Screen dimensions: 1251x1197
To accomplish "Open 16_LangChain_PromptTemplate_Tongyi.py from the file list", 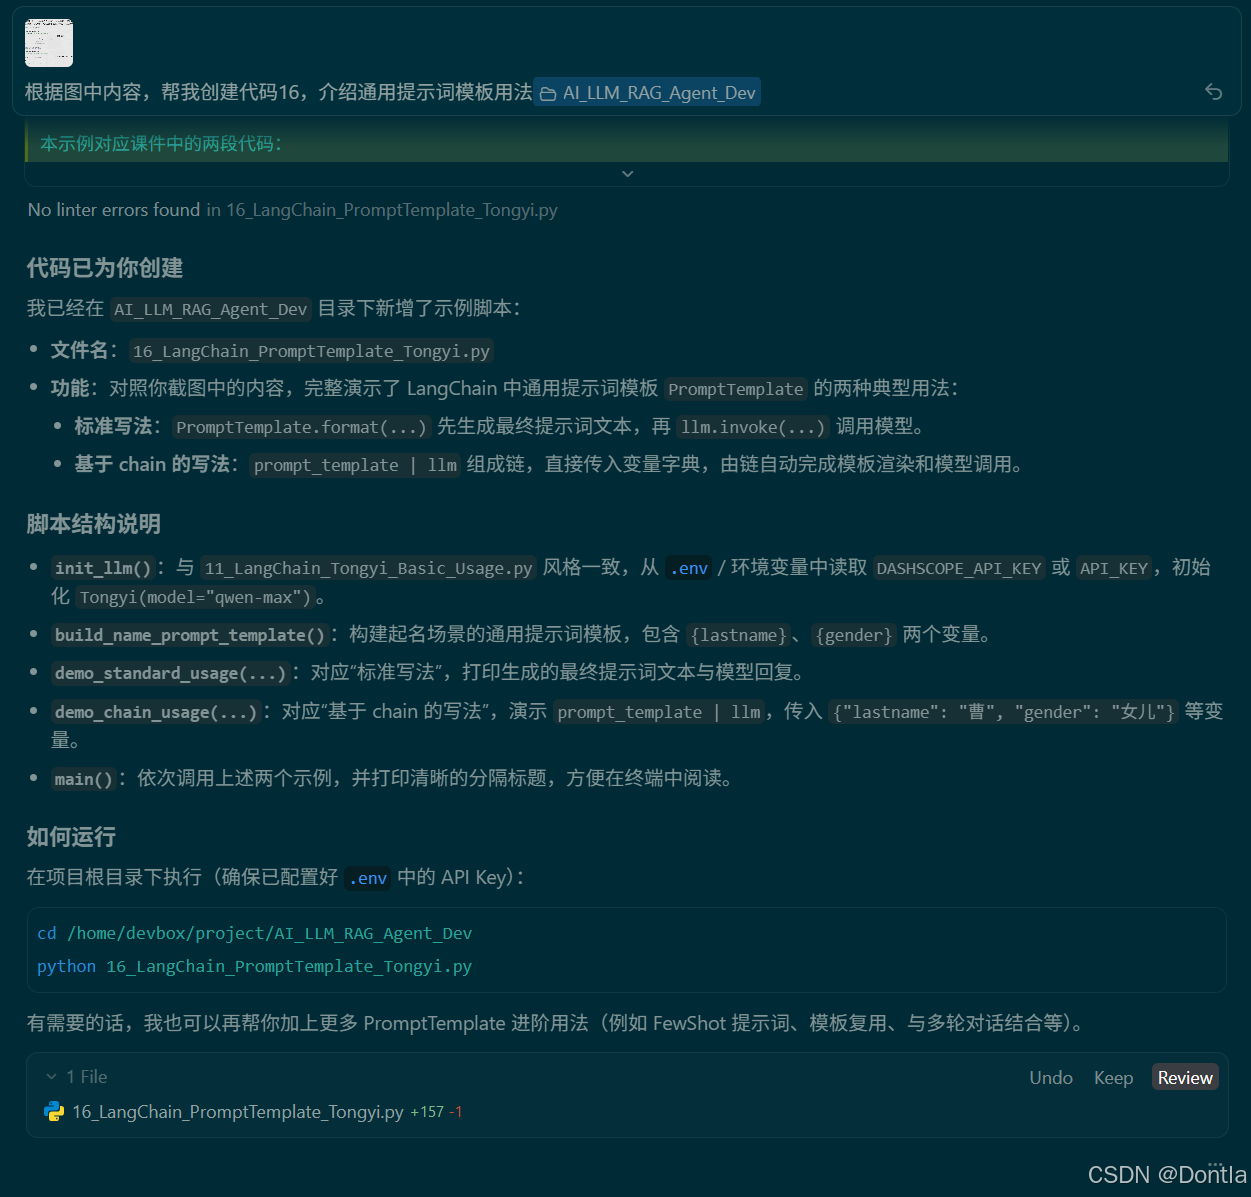I will [237, 1112].
